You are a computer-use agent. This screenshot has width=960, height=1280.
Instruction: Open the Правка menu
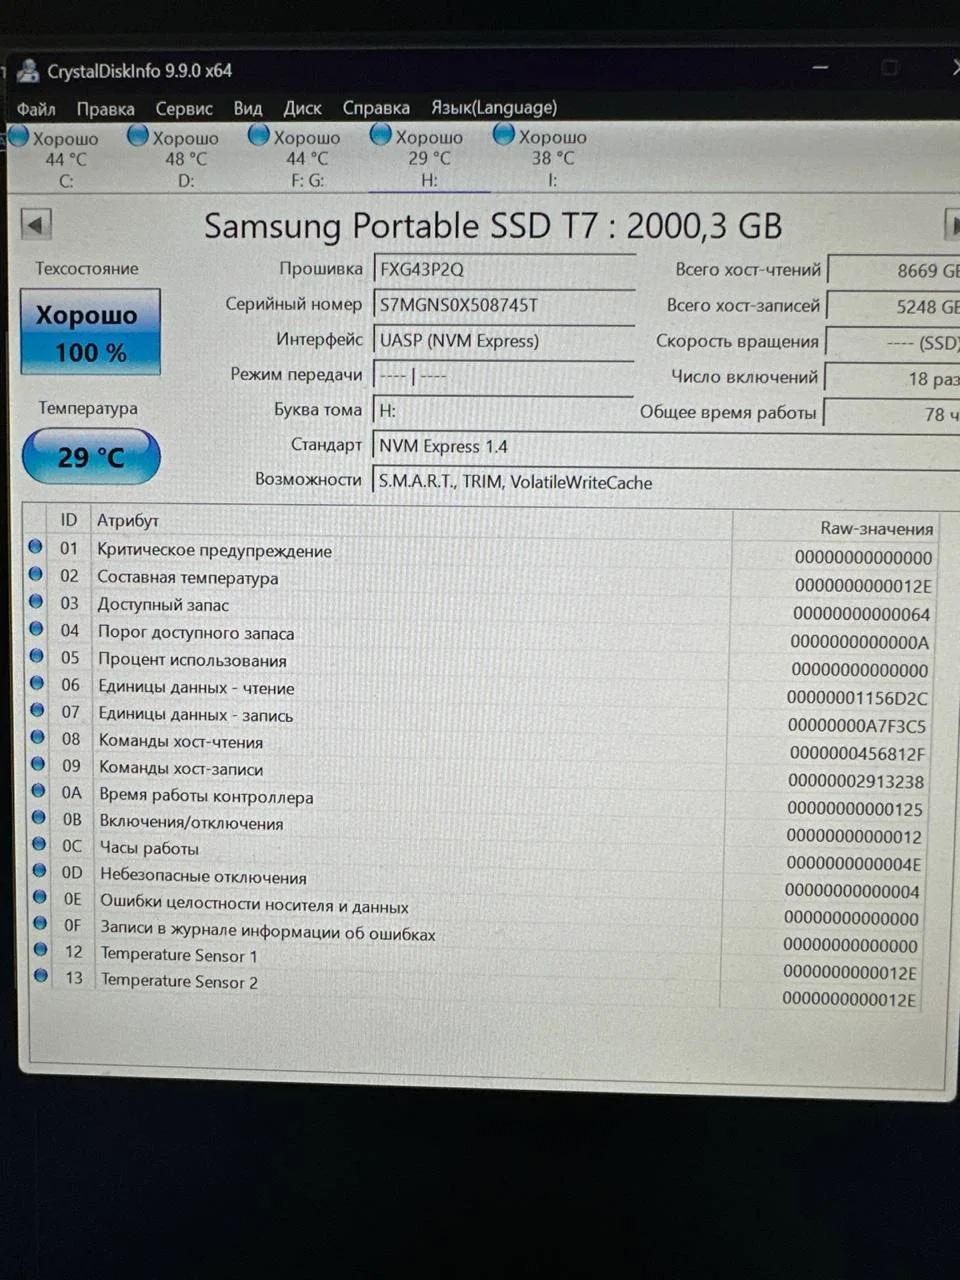[105, 109]
